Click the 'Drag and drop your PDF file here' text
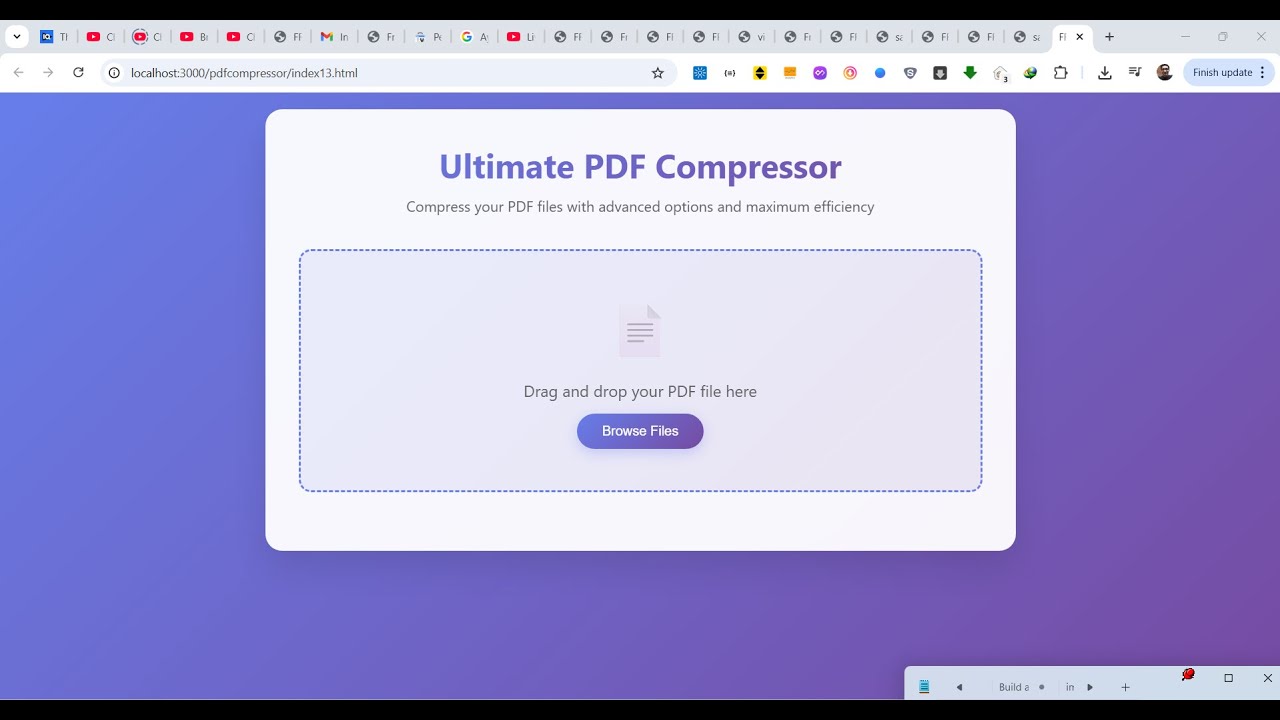The width and height of the screenshot is (1280, 720). (x=640, y=391)
